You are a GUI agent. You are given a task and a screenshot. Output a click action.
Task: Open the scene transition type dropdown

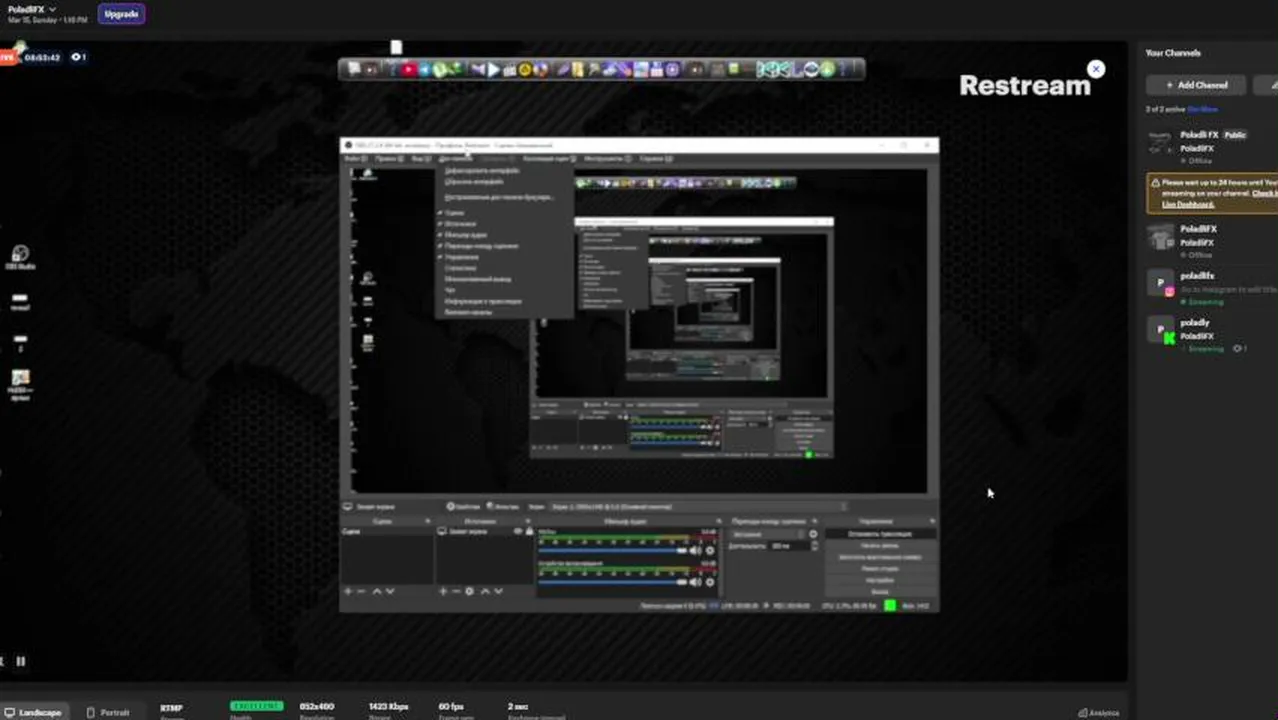[767, 534]
